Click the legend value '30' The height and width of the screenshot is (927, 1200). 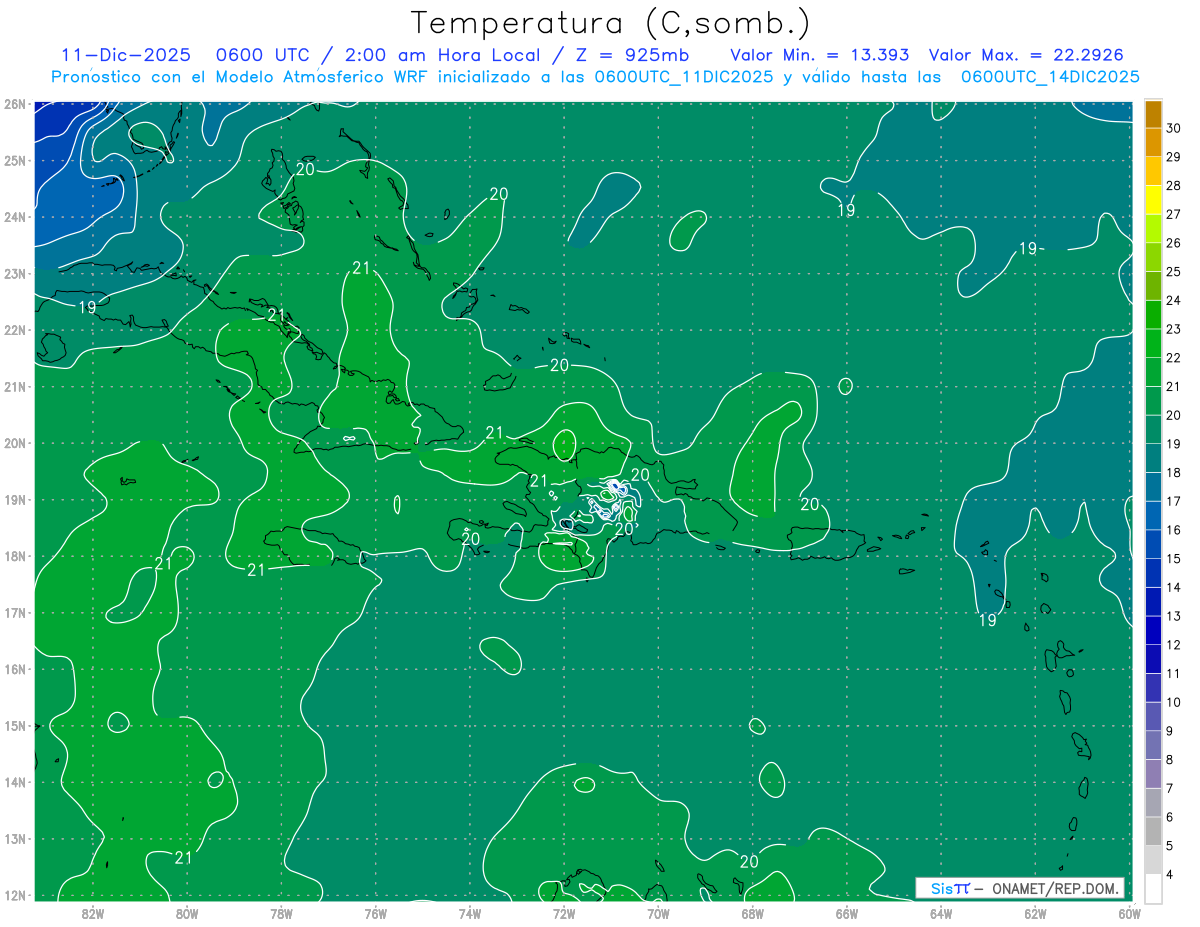[x=1174, y=128]
